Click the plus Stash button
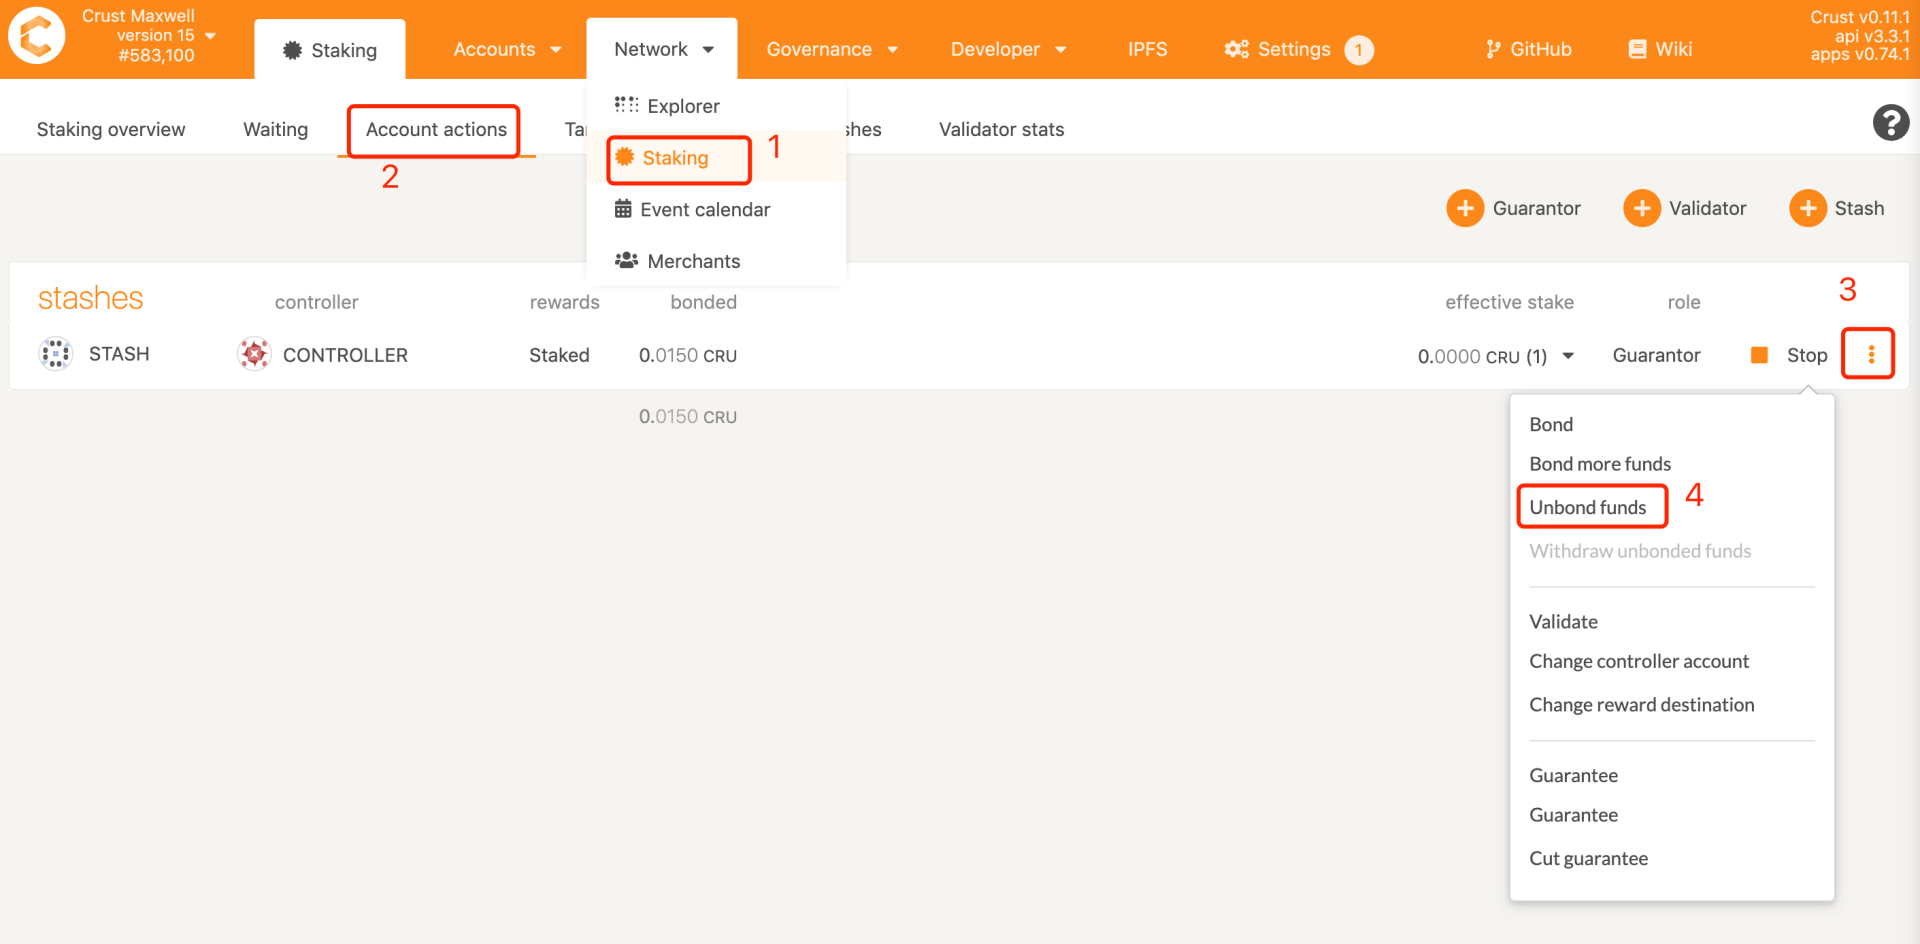Image resolution: width=1920 pixels, height=944 pixels. (x=1836, y=208)
